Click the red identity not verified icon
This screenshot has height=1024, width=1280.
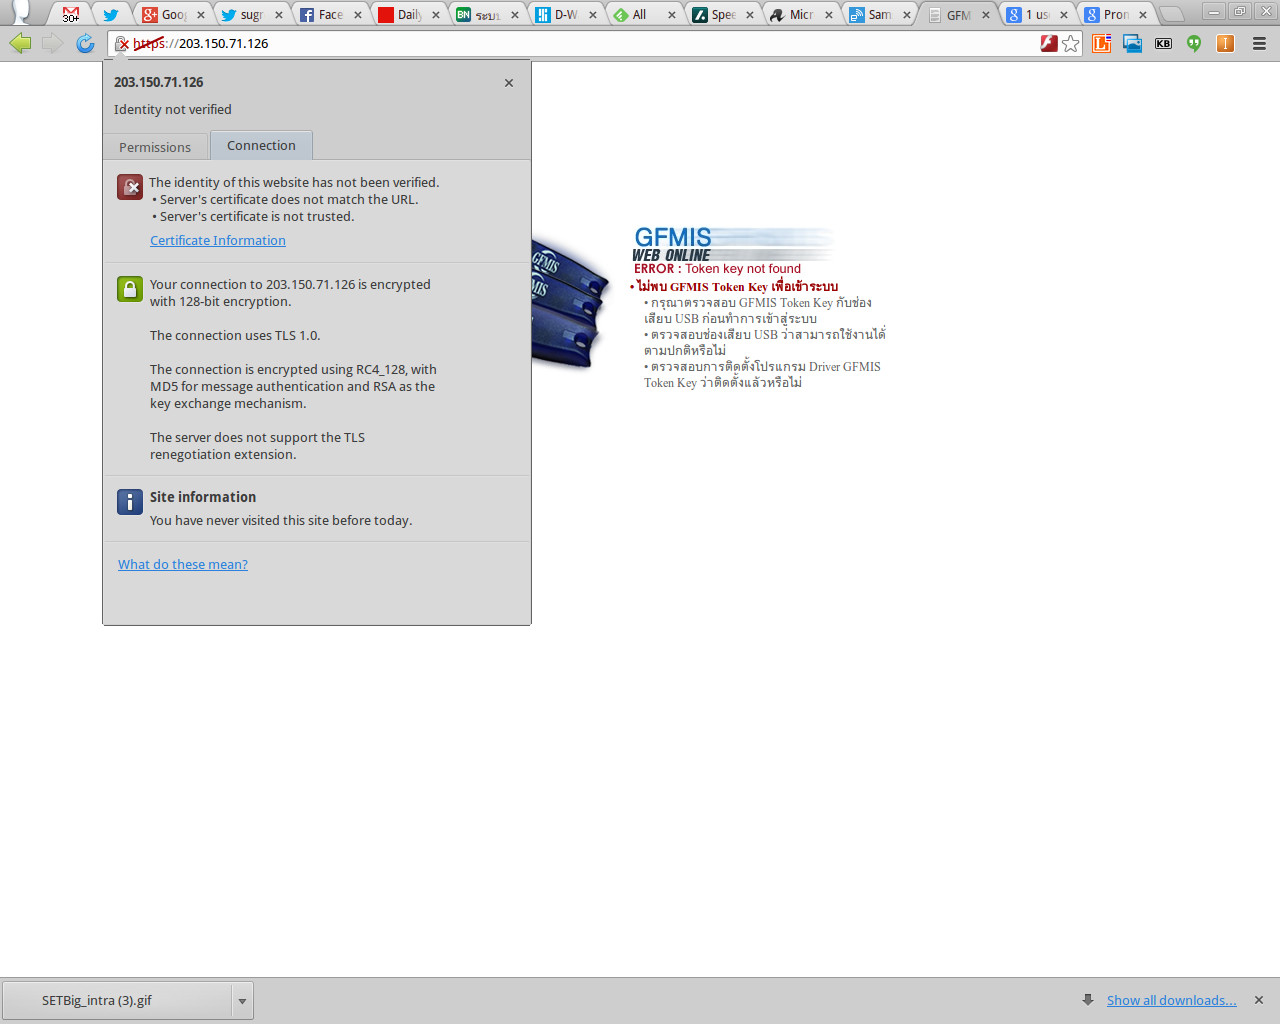pos(130,187)
